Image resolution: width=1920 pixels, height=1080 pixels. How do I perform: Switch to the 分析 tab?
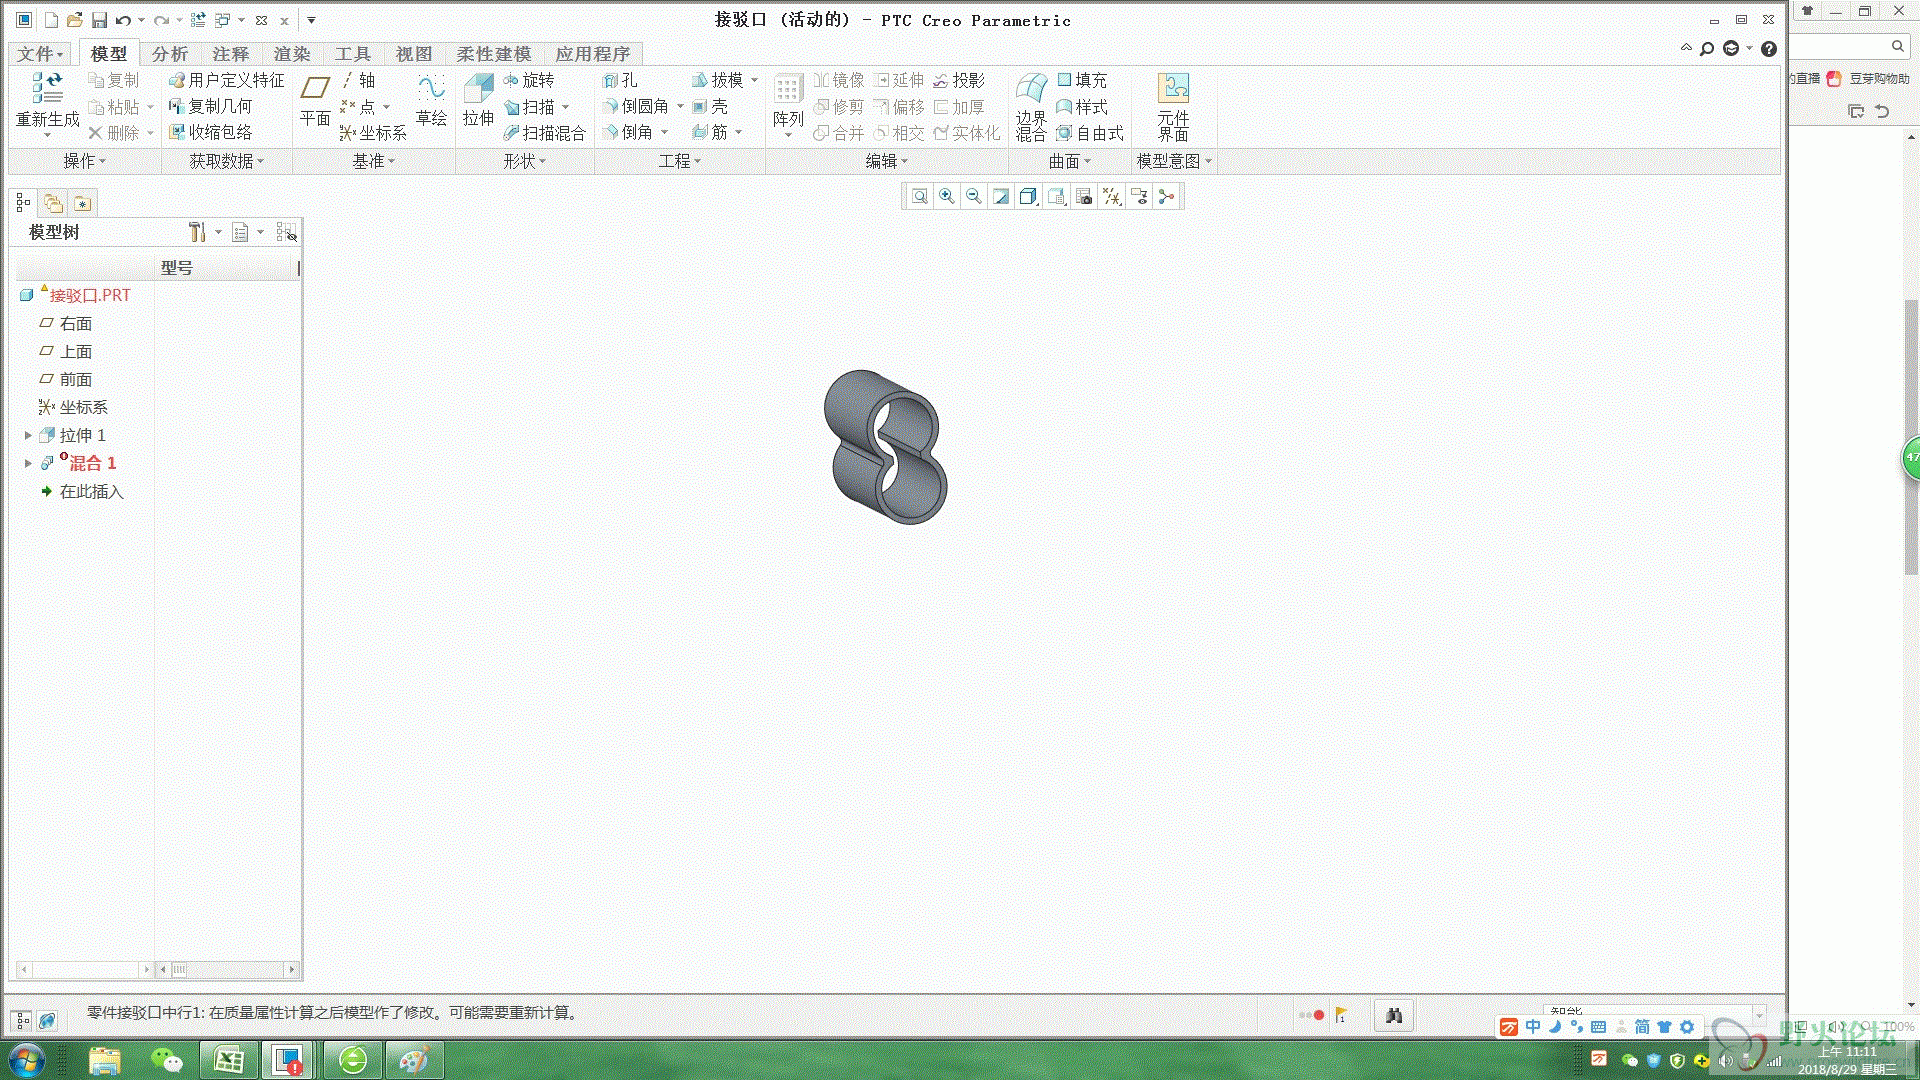pyautogui.click(x=169, y=54)
